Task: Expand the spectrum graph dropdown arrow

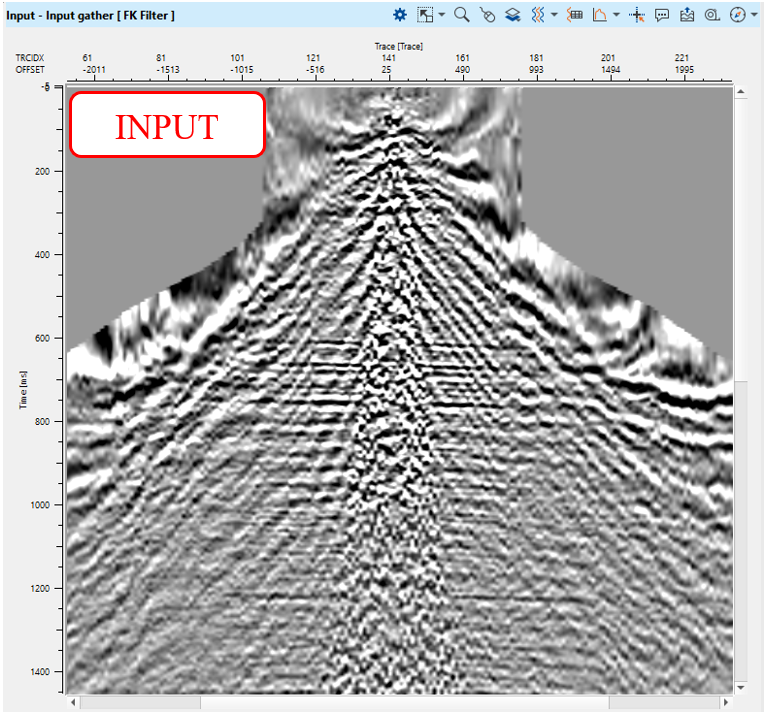Action: pos(616,14)
